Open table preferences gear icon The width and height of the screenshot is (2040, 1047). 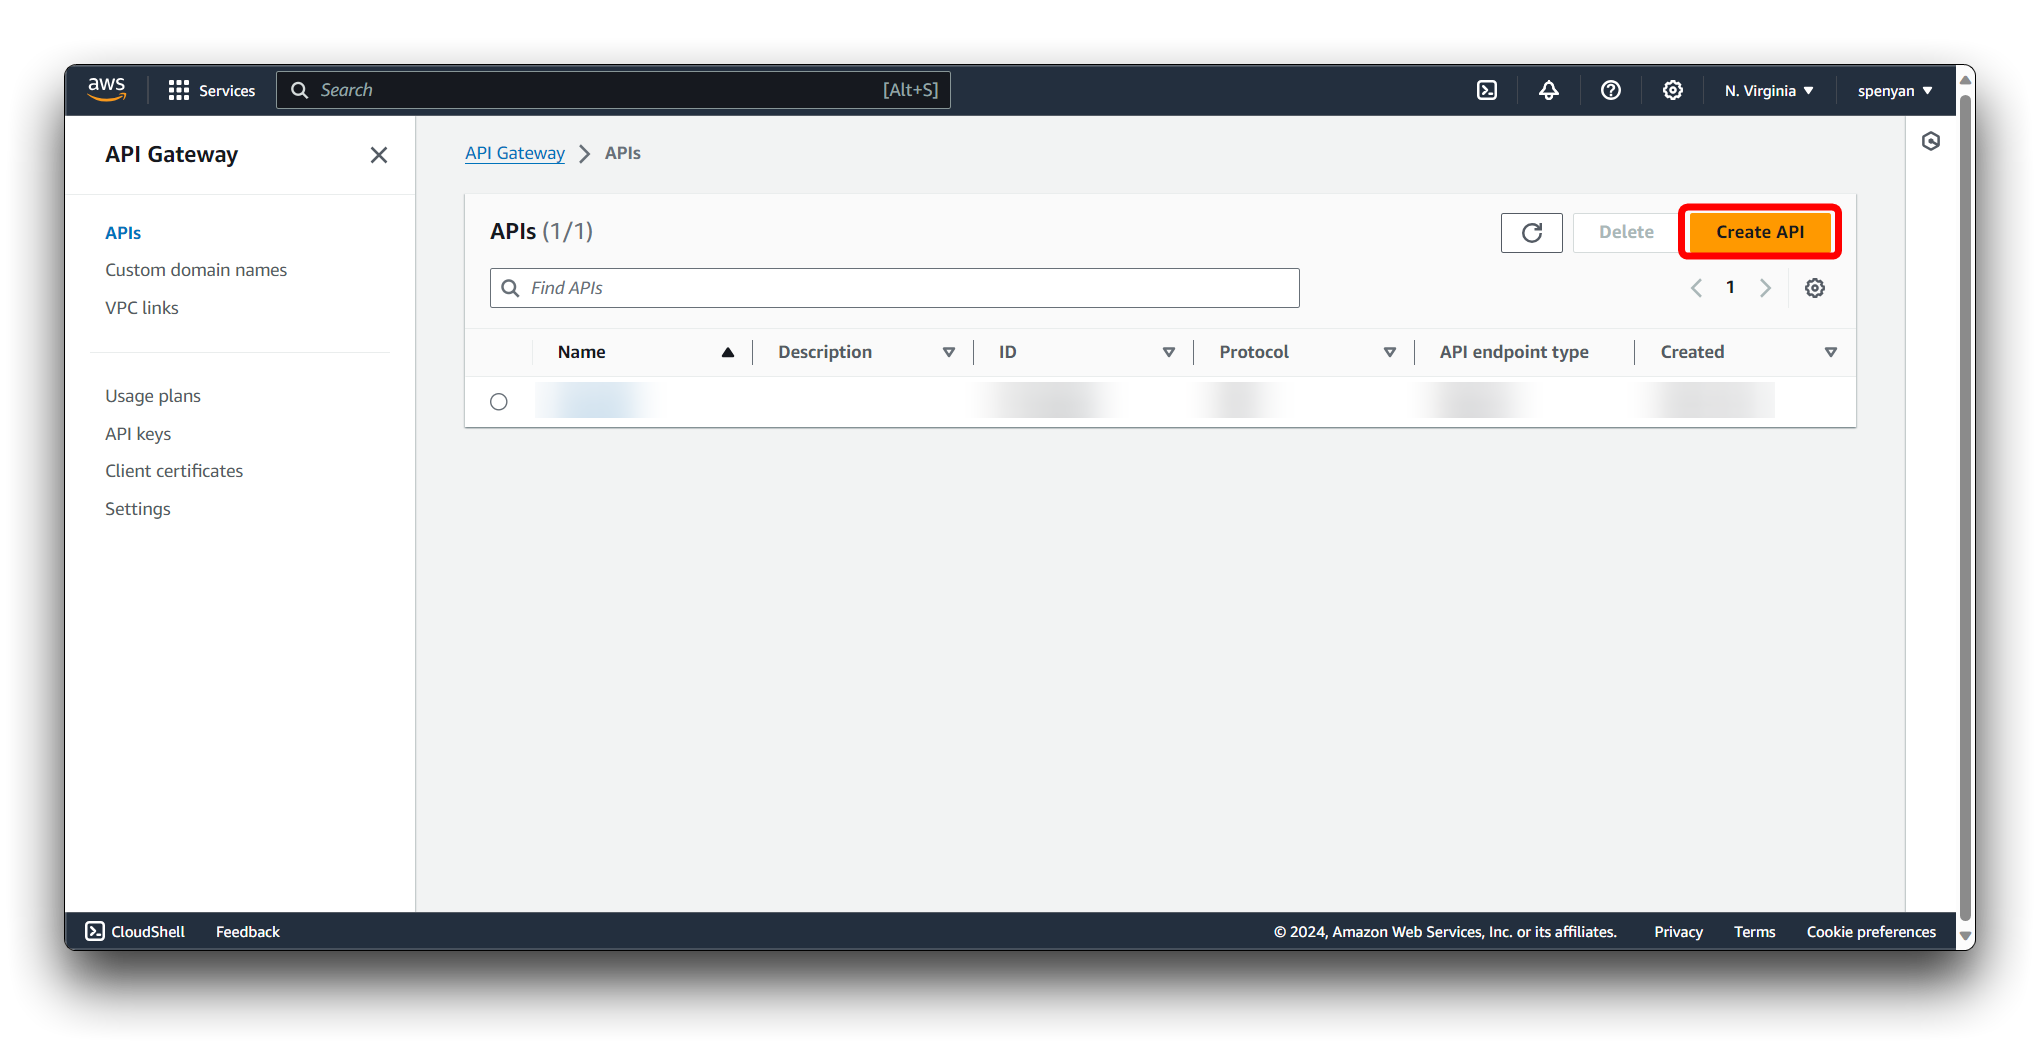click(x=1815, y=288)
